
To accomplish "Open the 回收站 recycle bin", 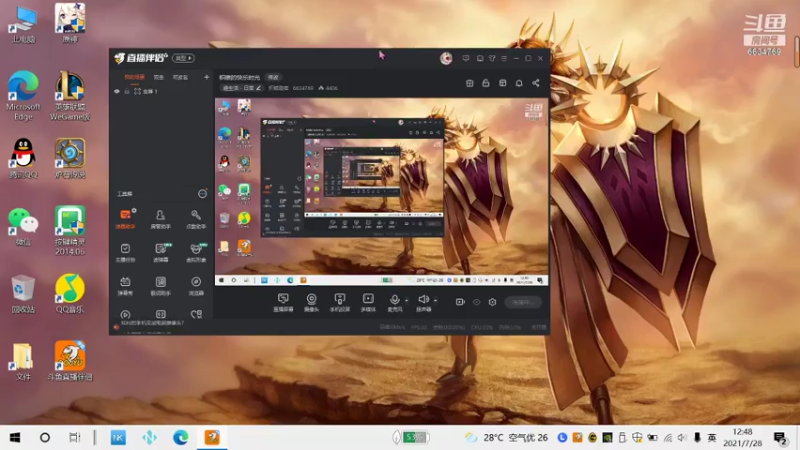I will pos(23,293).
